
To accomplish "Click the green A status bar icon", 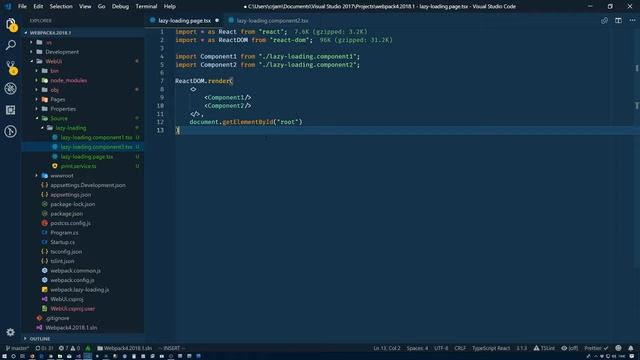I will click(88, 348).
